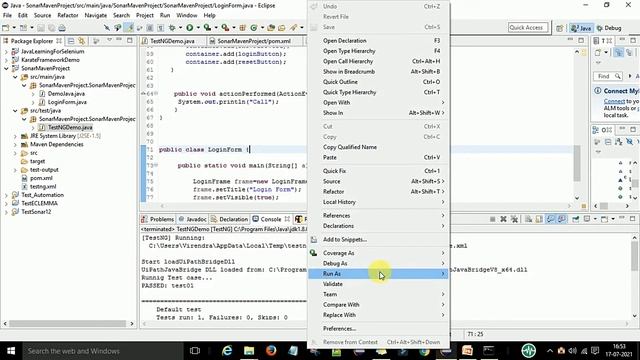
Task: Minimize the editor area
Action: point(570,40)
